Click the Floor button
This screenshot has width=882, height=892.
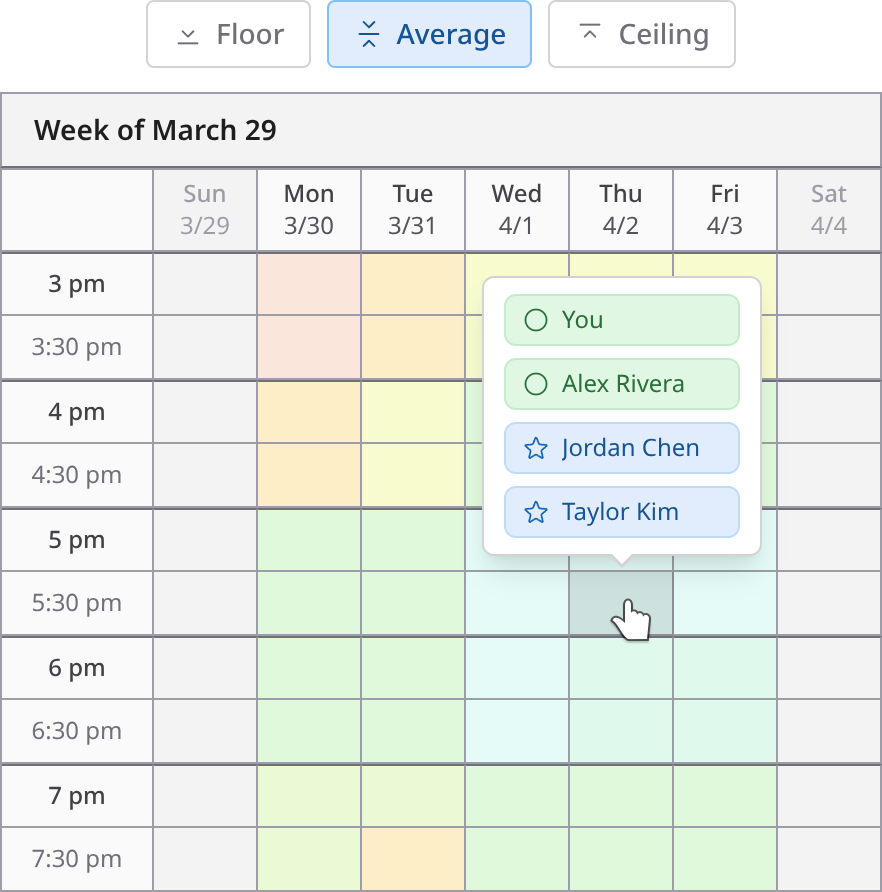point(228,34)
